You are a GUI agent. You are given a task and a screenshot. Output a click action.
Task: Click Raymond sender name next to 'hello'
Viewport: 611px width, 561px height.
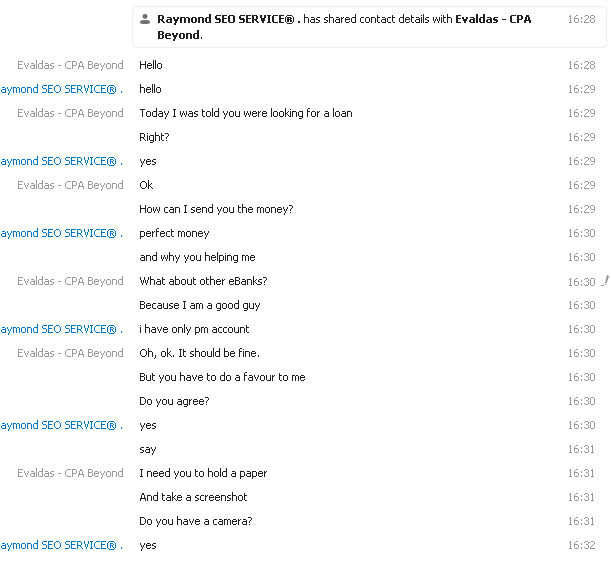[62, 89]
